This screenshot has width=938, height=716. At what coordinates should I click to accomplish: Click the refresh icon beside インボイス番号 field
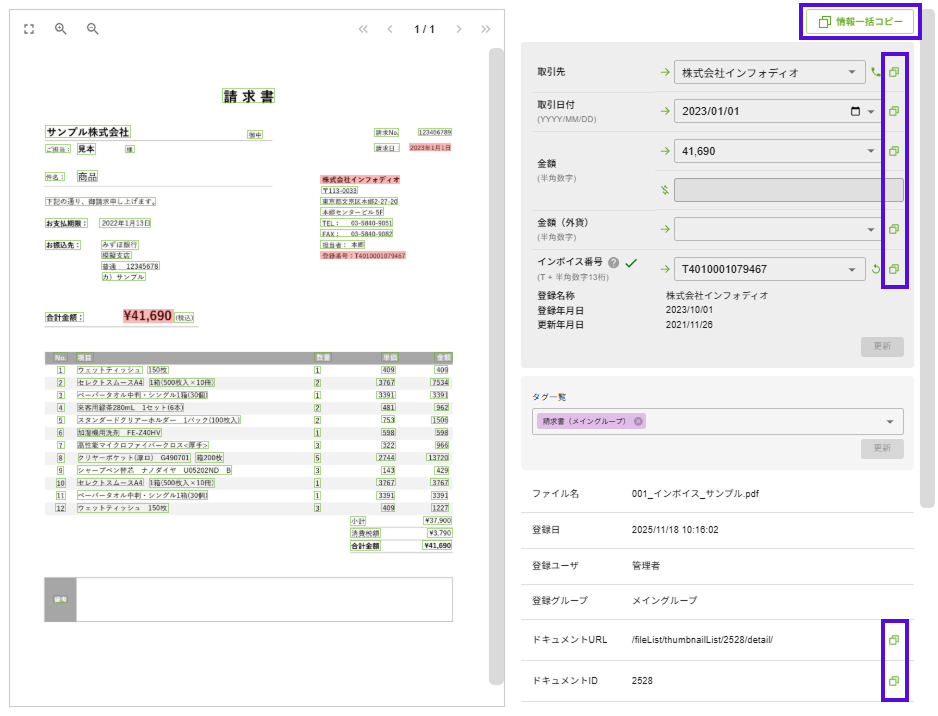click(x=877, y=269)
